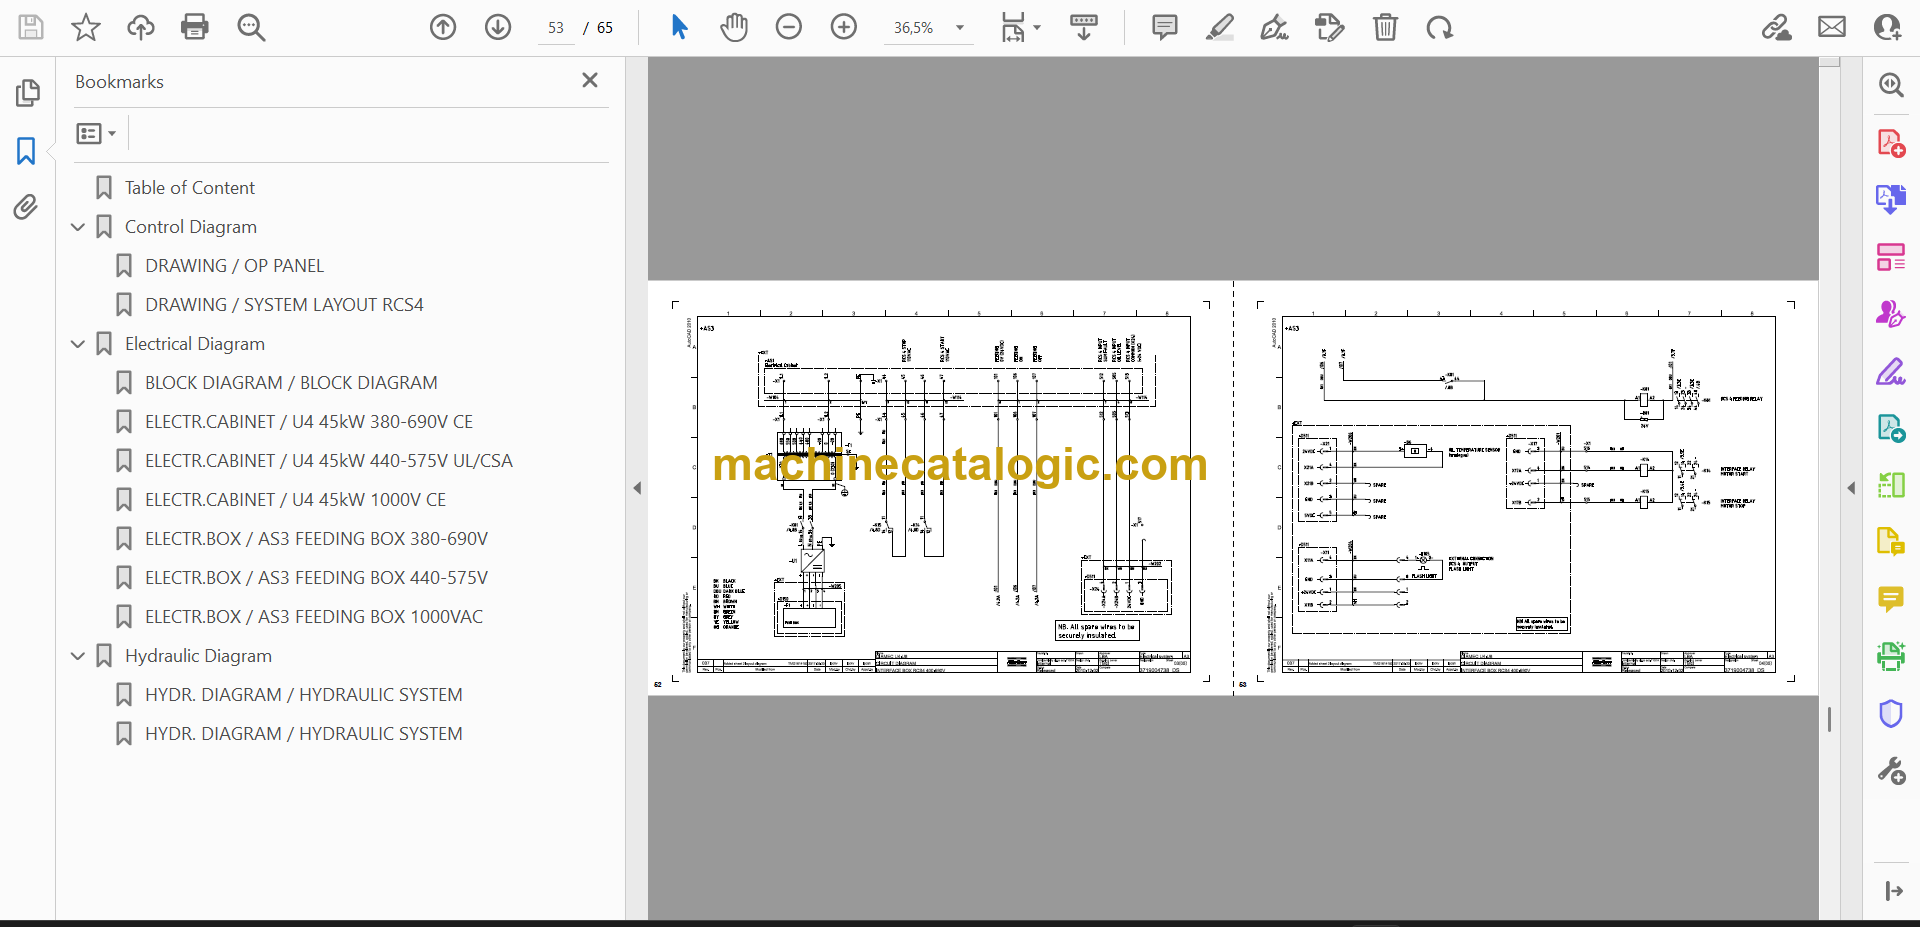The image size is (1920, 927).
Task: Send file by email envelope icon
Action: [1832, 27]
